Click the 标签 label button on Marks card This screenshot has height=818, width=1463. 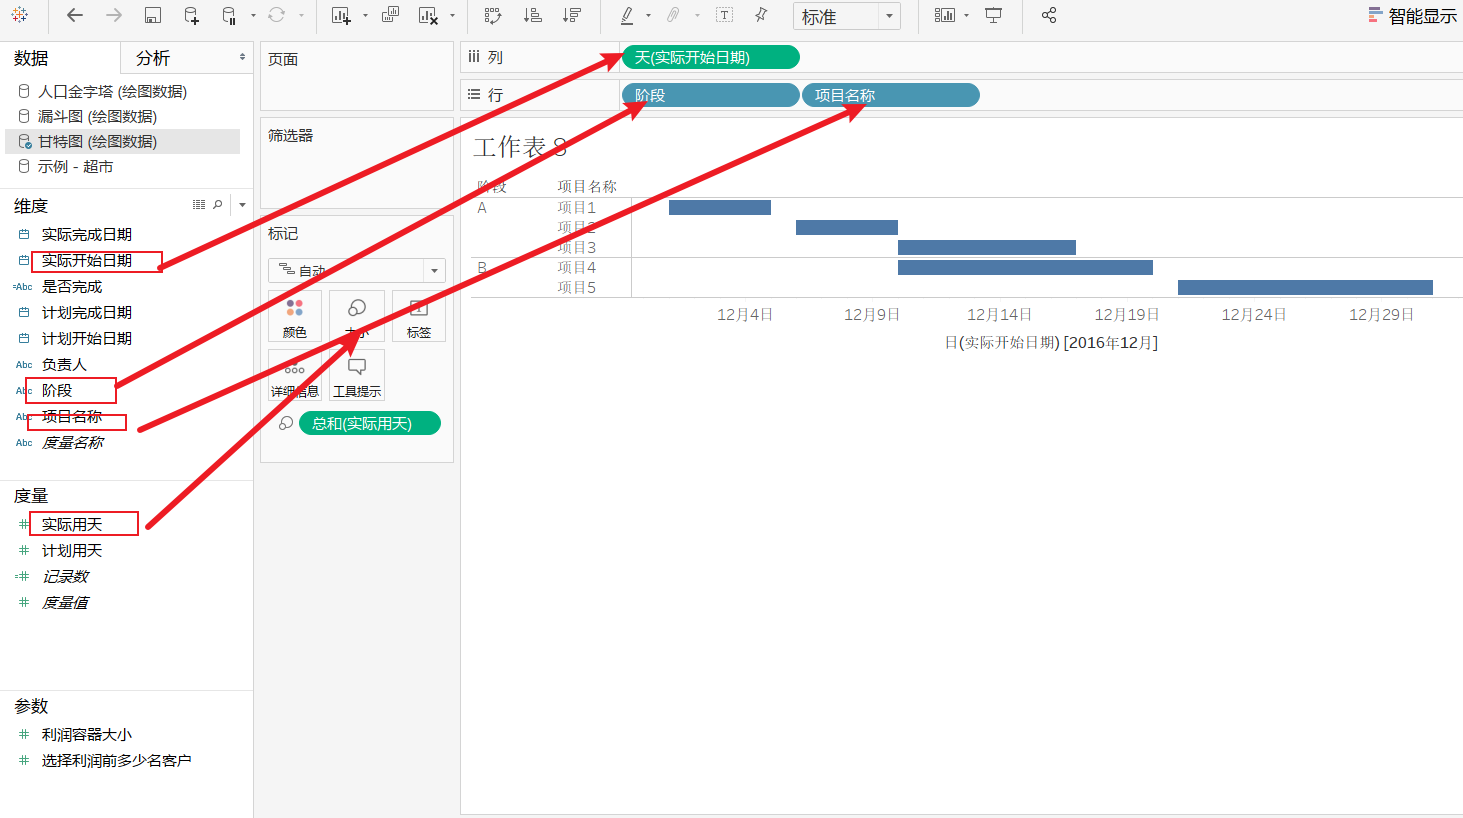[419, 316]
